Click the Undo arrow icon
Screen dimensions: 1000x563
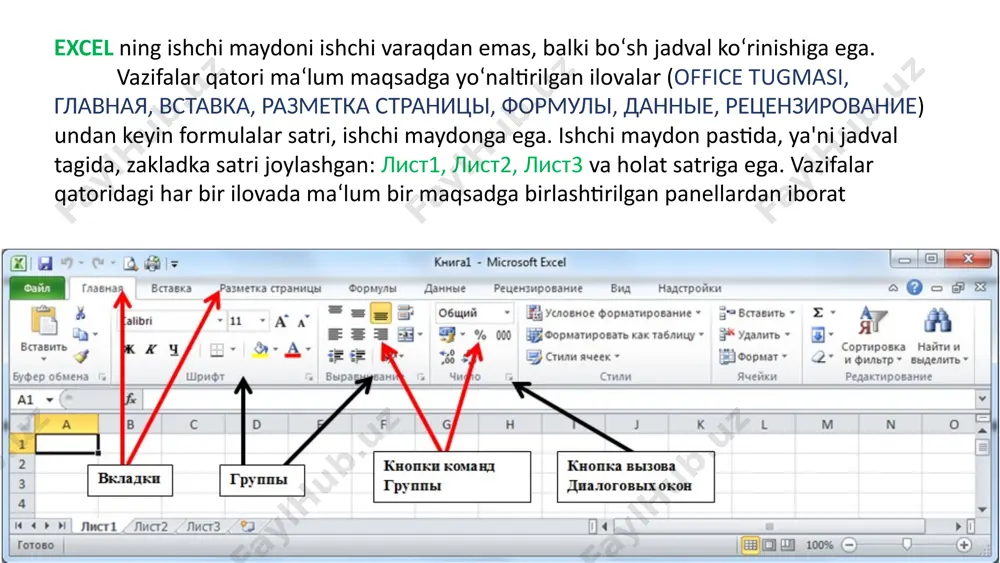[x=67, y=263]
